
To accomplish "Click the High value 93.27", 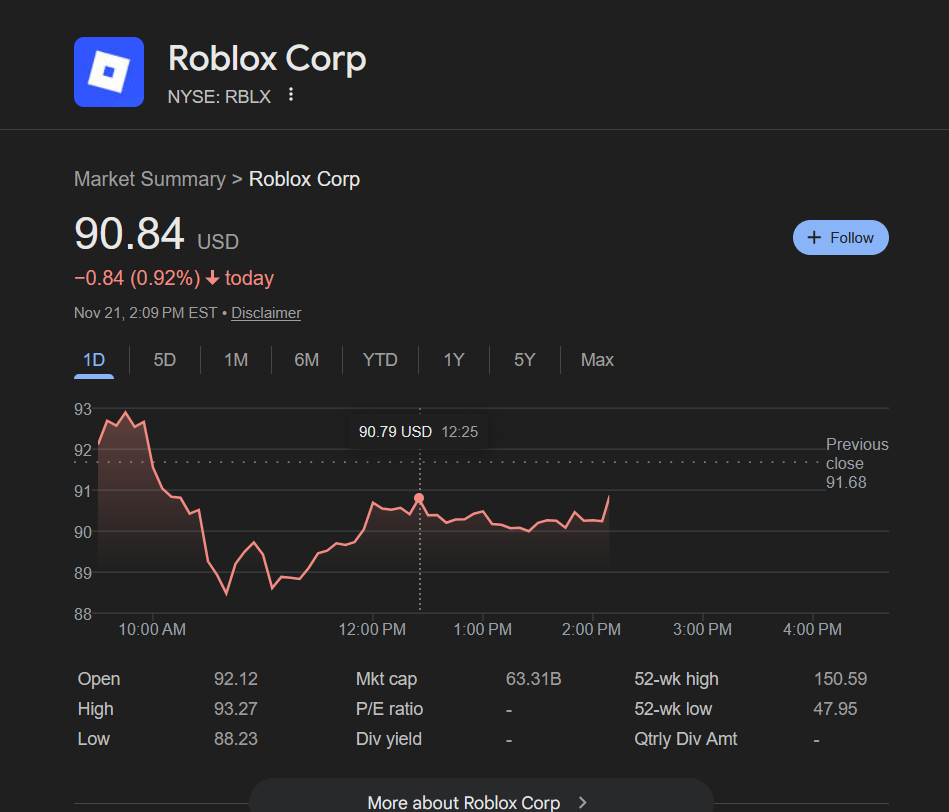I will pos(235,709).
